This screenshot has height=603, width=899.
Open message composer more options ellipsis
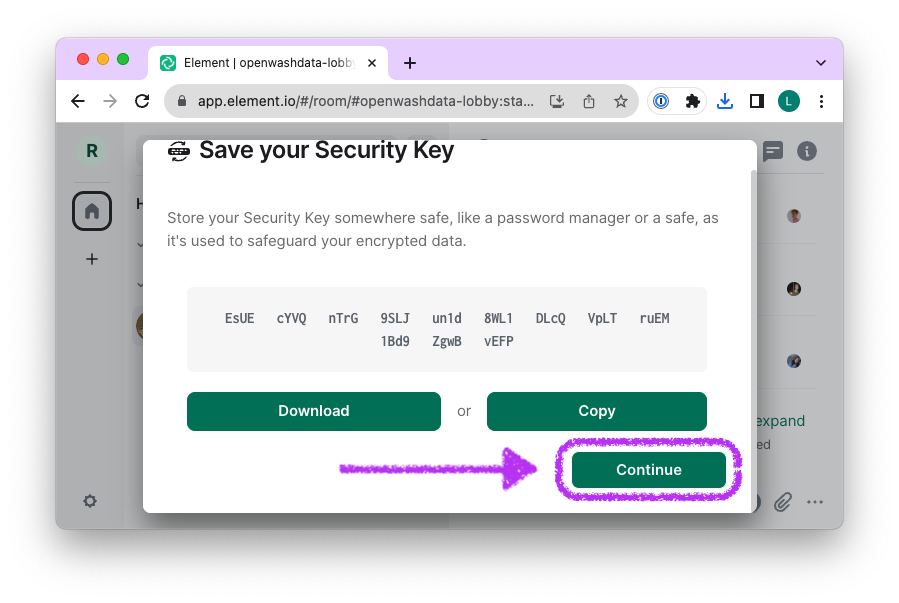click(x=815, y=502)
